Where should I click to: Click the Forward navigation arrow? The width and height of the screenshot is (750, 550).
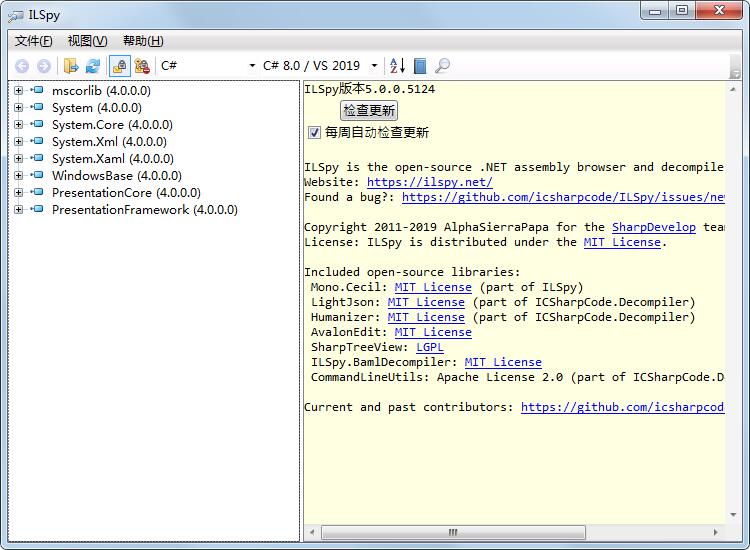44,66
